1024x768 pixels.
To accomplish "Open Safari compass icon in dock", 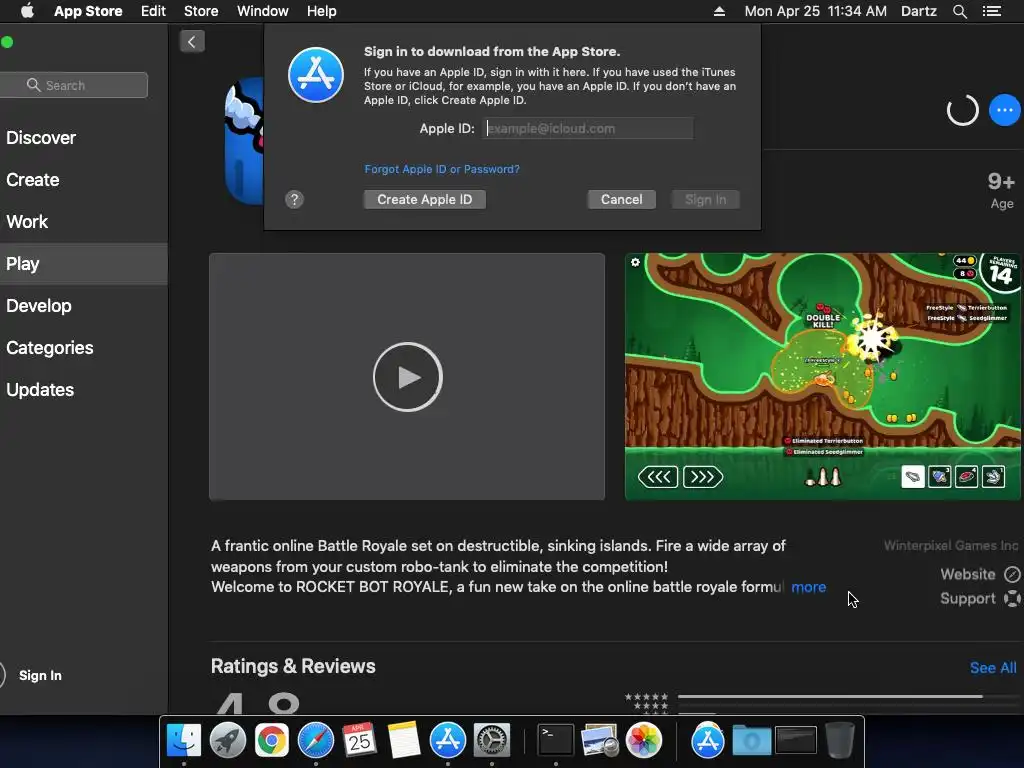I will click(316, 741).
